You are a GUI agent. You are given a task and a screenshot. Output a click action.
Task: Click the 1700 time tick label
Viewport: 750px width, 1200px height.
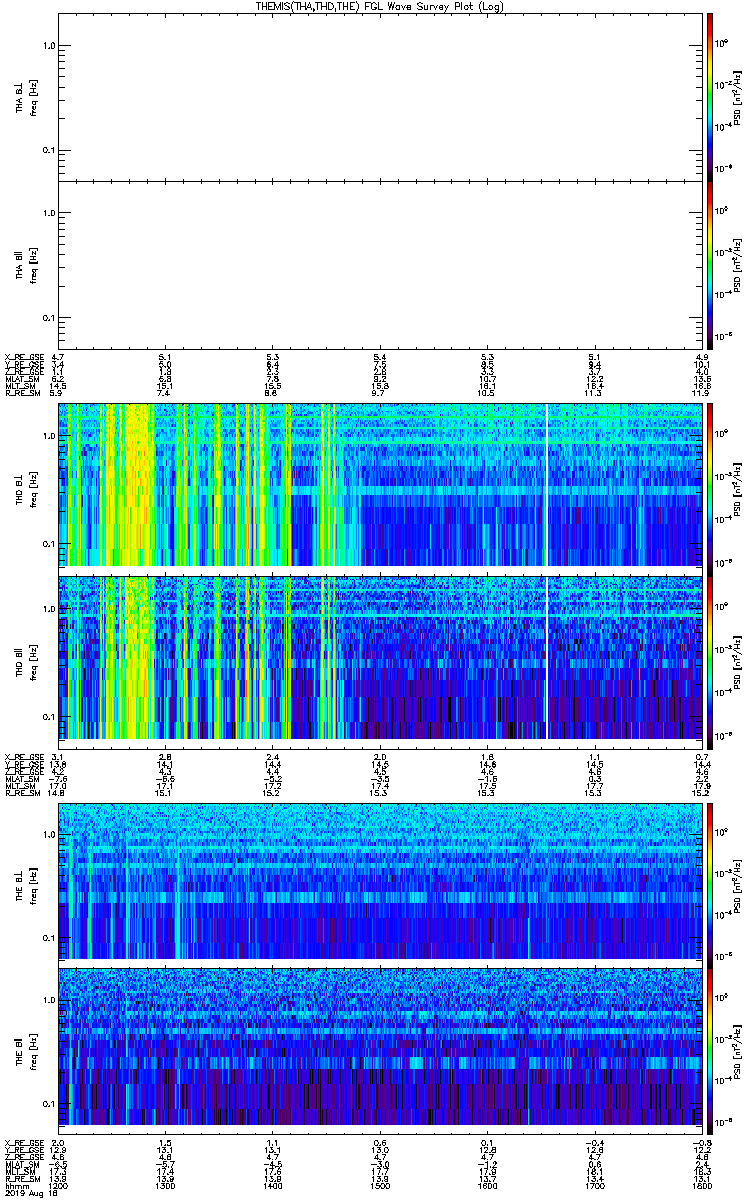[594, 1185]
